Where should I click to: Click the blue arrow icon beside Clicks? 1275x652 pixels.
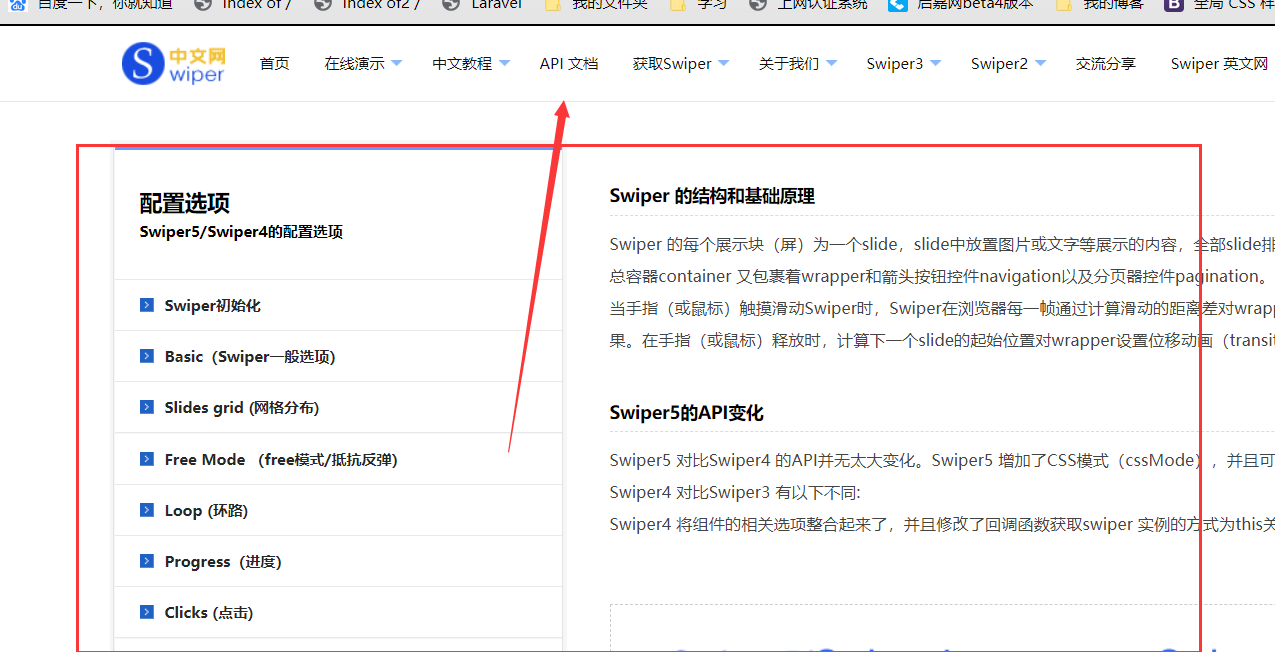pos(147,612)
